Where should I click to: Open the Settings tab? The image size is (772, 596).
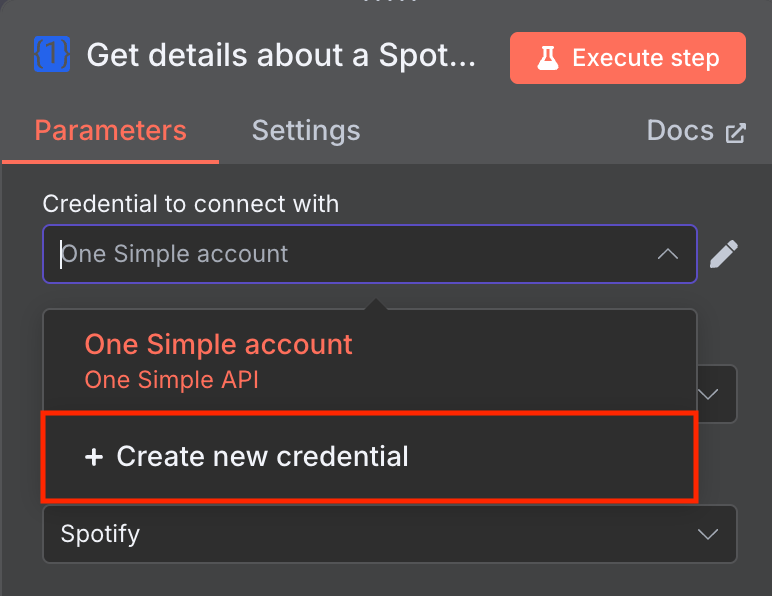[x=305, y=131]
